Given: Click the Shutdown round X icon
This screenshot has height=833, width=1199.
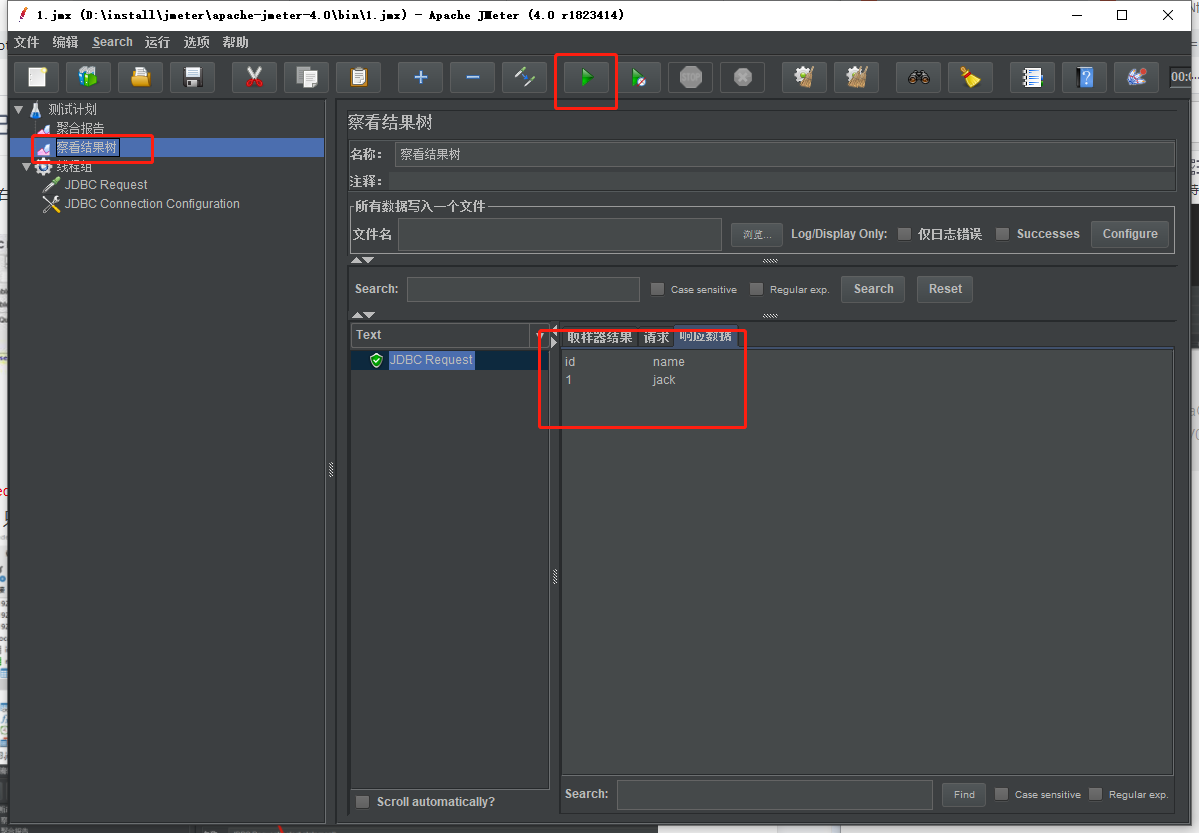Looking at the screenshot, I should click(742, 77).
